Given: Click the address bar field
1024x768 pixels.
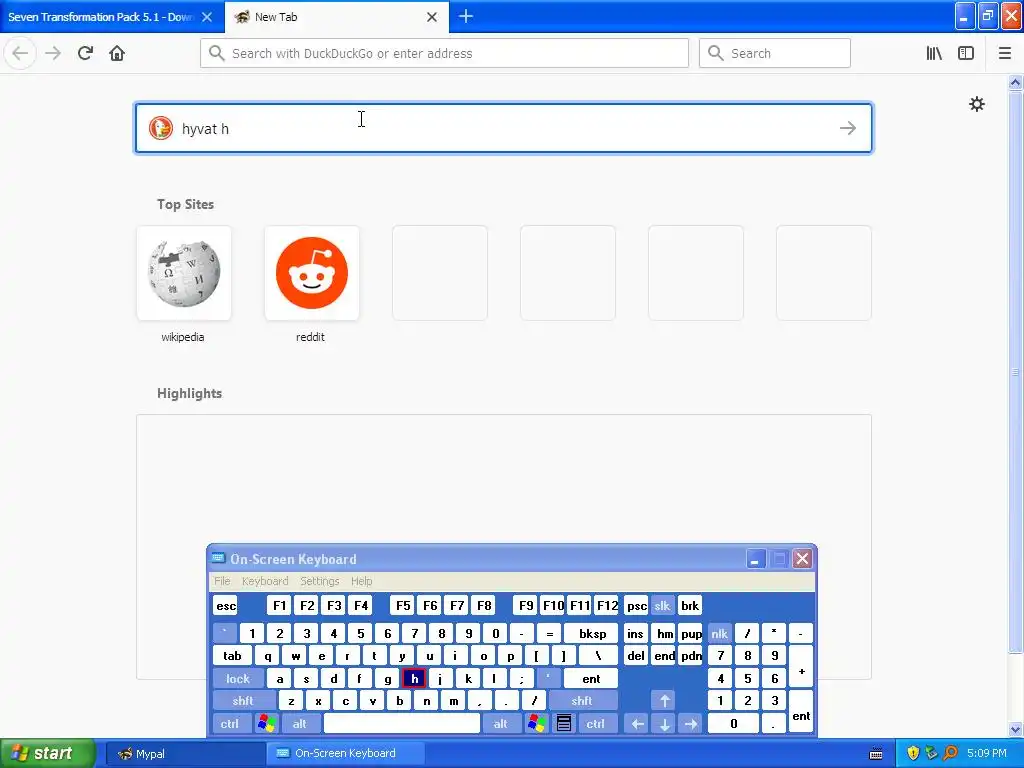Looking at the screenshot, I should (x=444, y=53).
